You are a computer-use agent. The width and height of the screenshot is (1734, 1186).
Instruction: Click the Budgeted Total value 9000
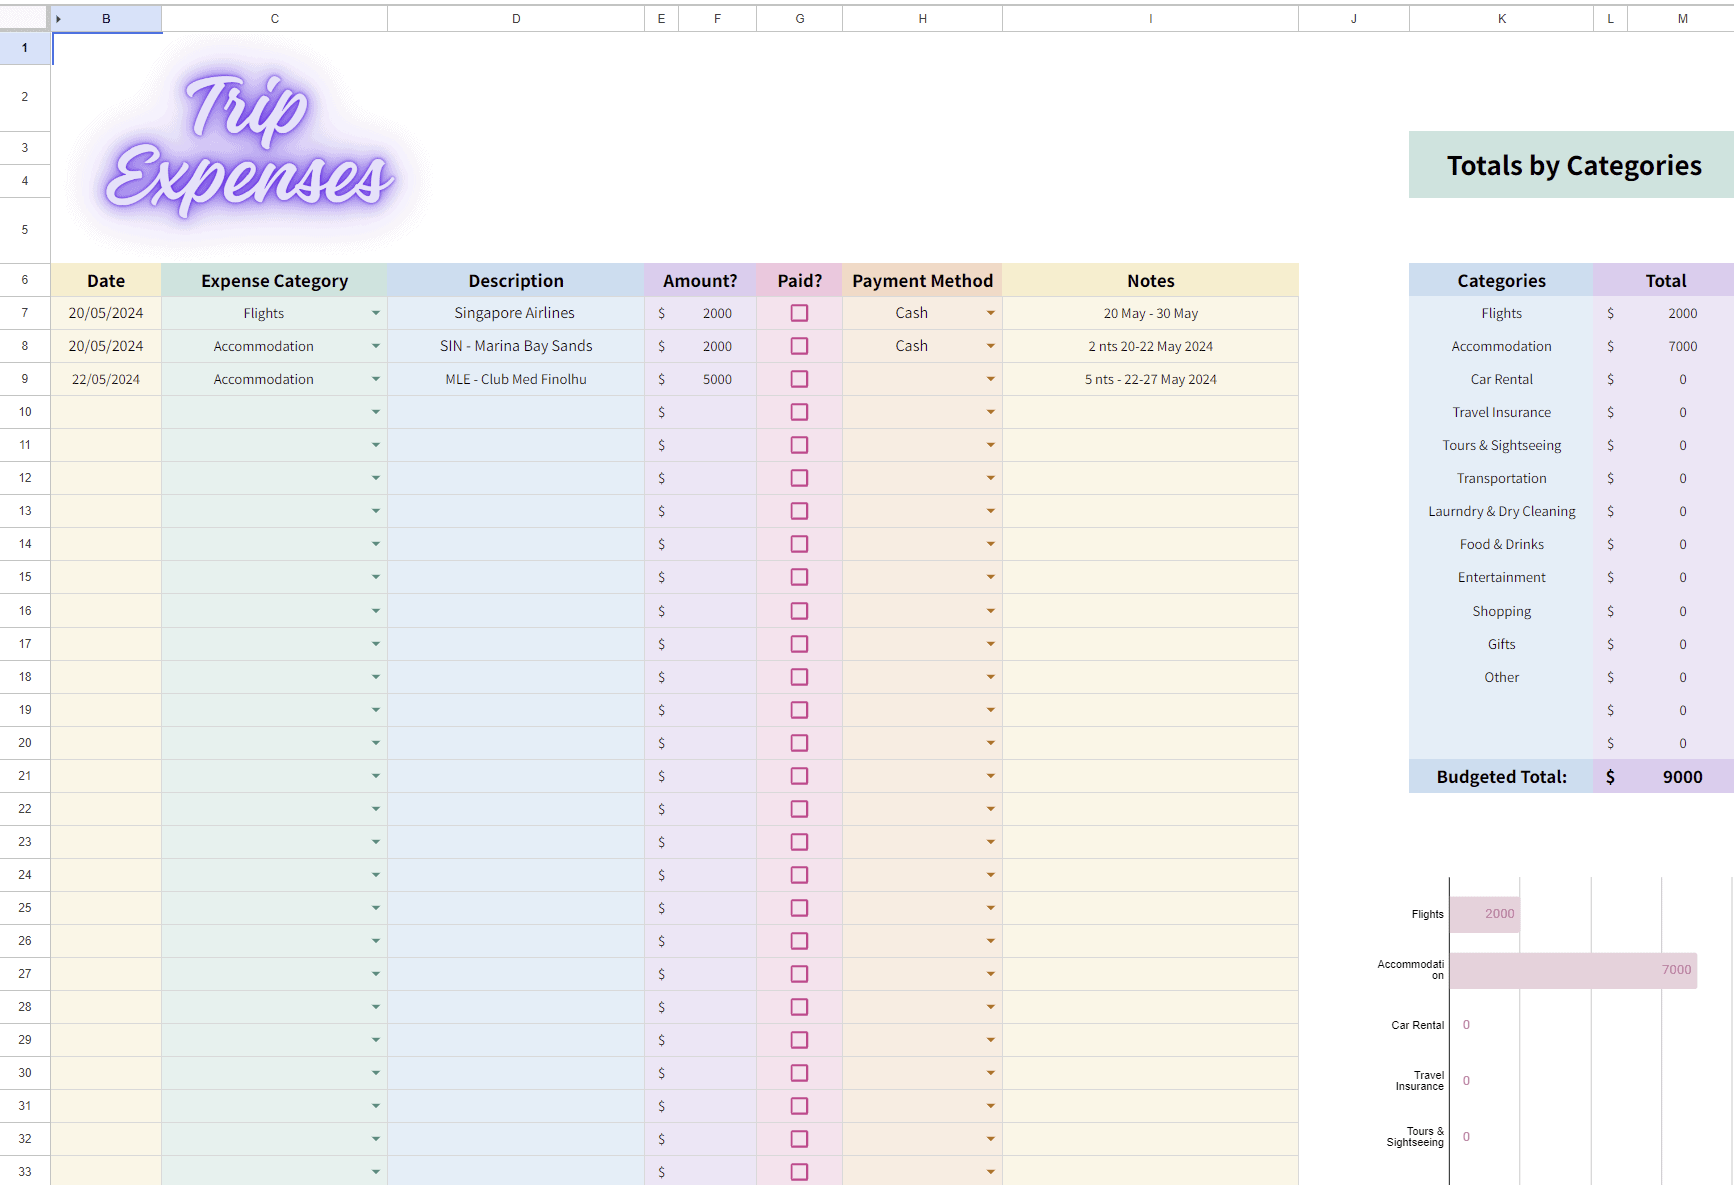(x=1681, y=777)
